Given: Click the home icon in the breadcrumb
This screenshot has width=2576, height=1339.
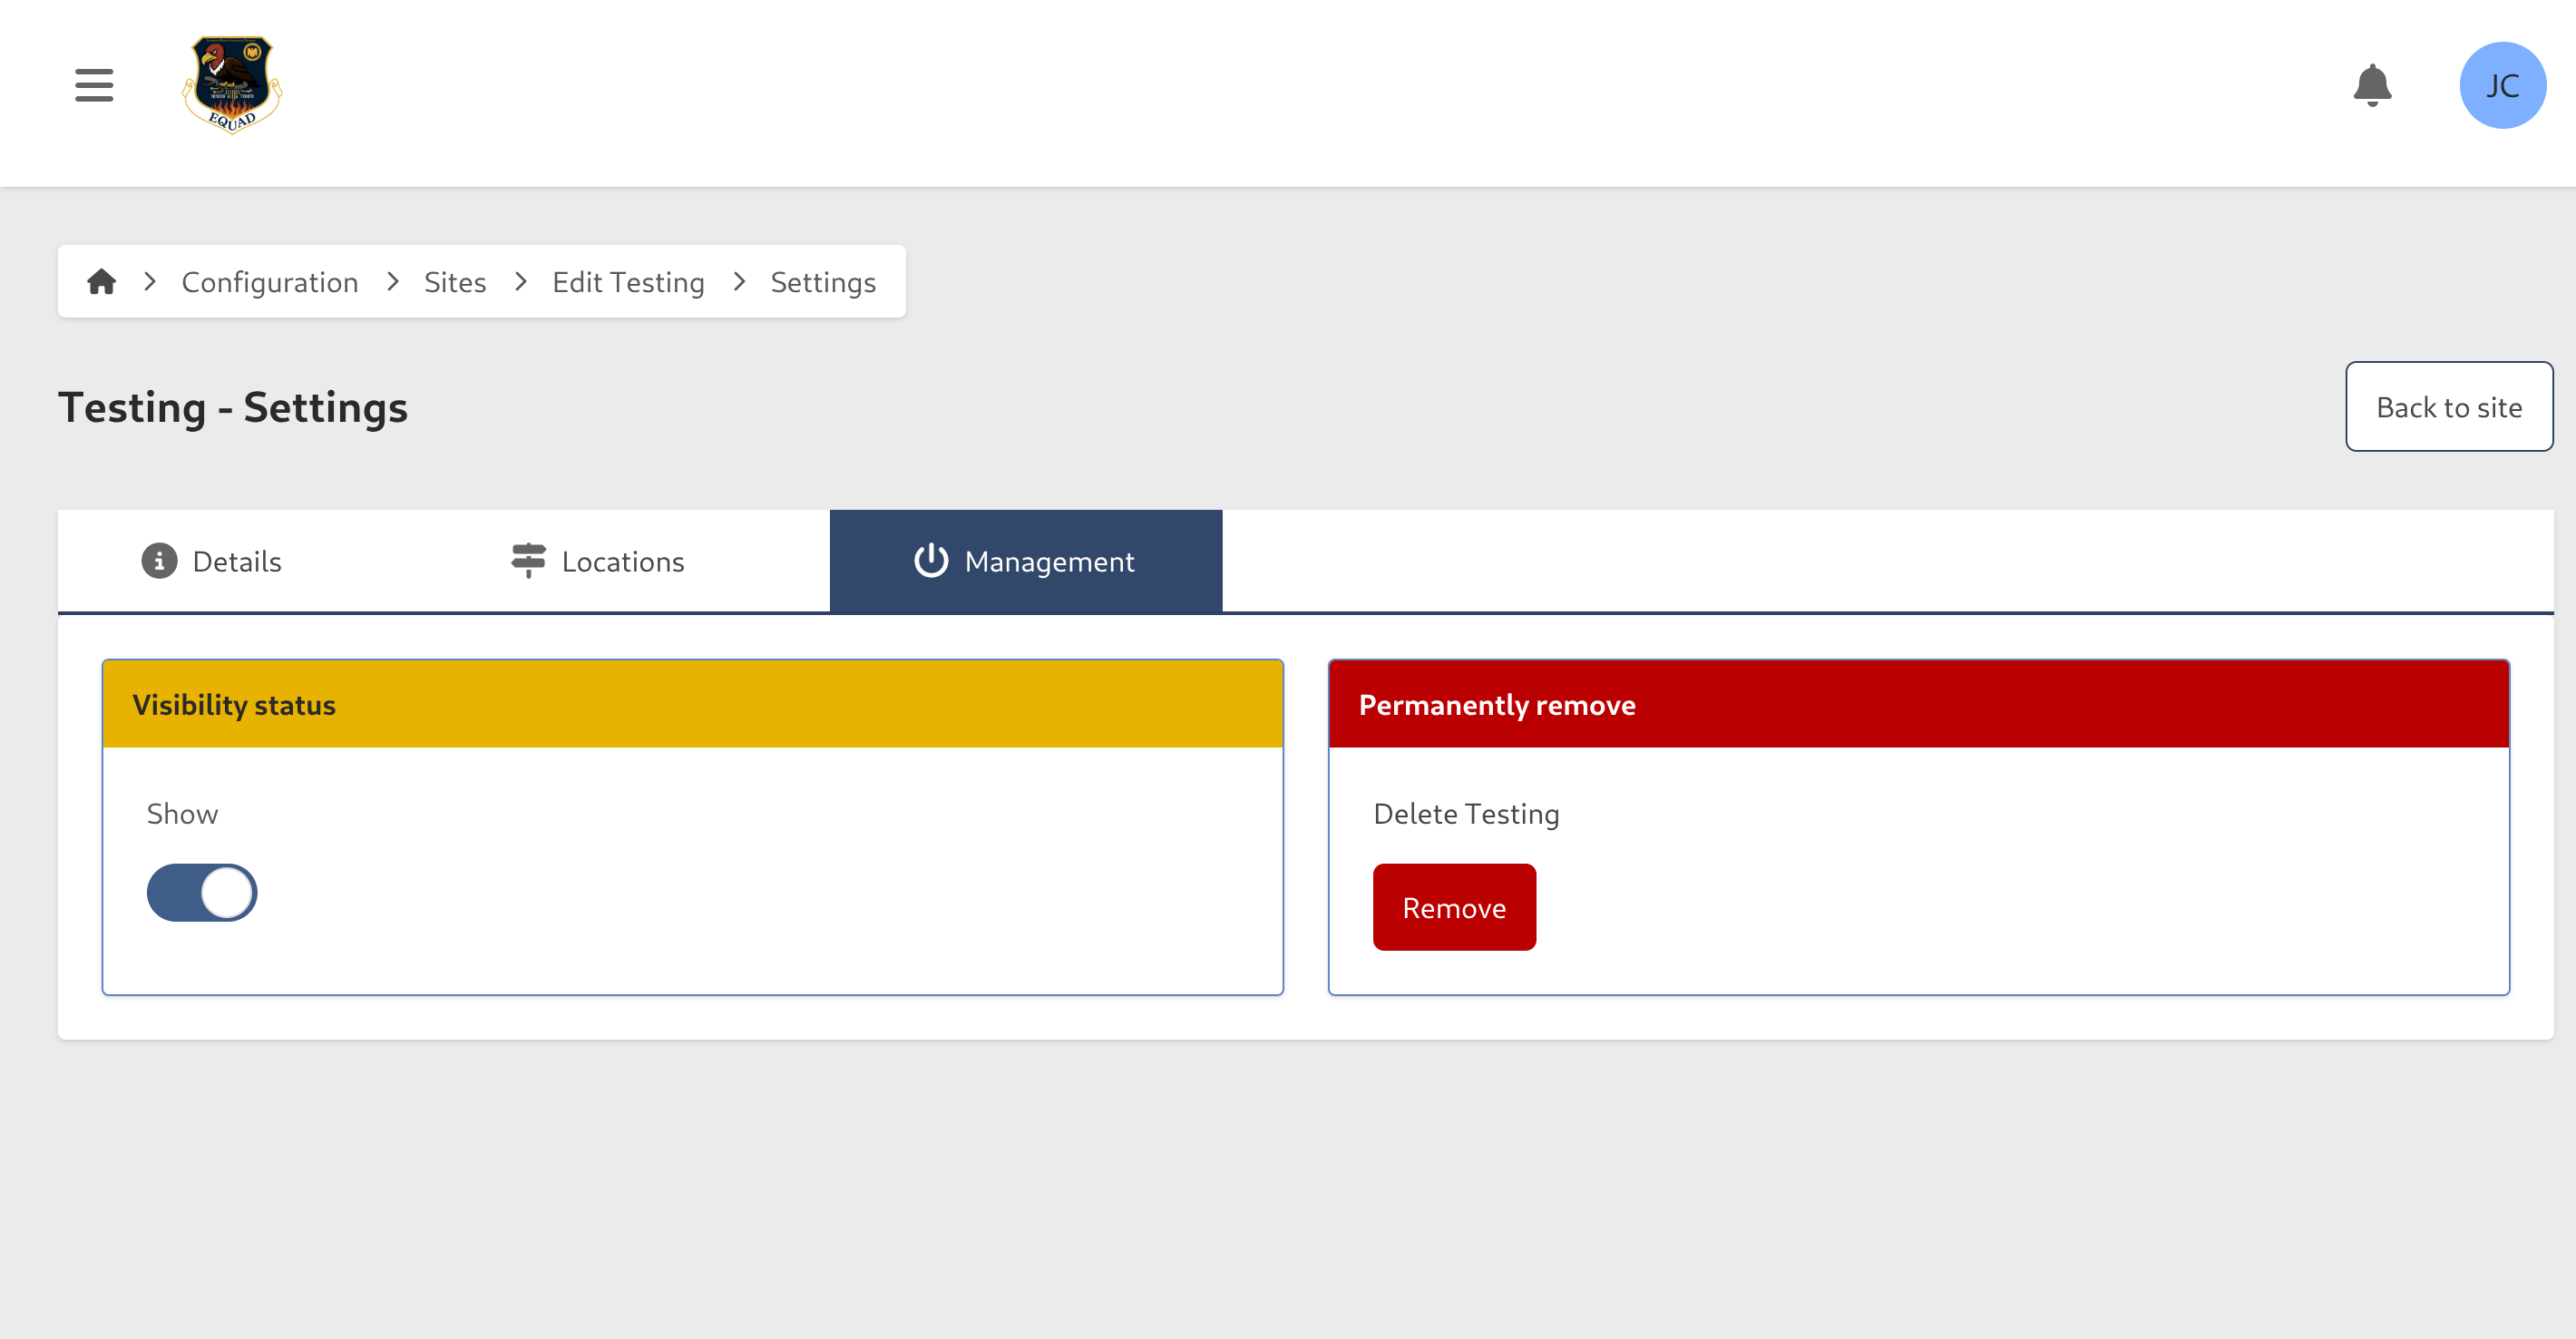Looking at the screenshot, I should [101, 281].
